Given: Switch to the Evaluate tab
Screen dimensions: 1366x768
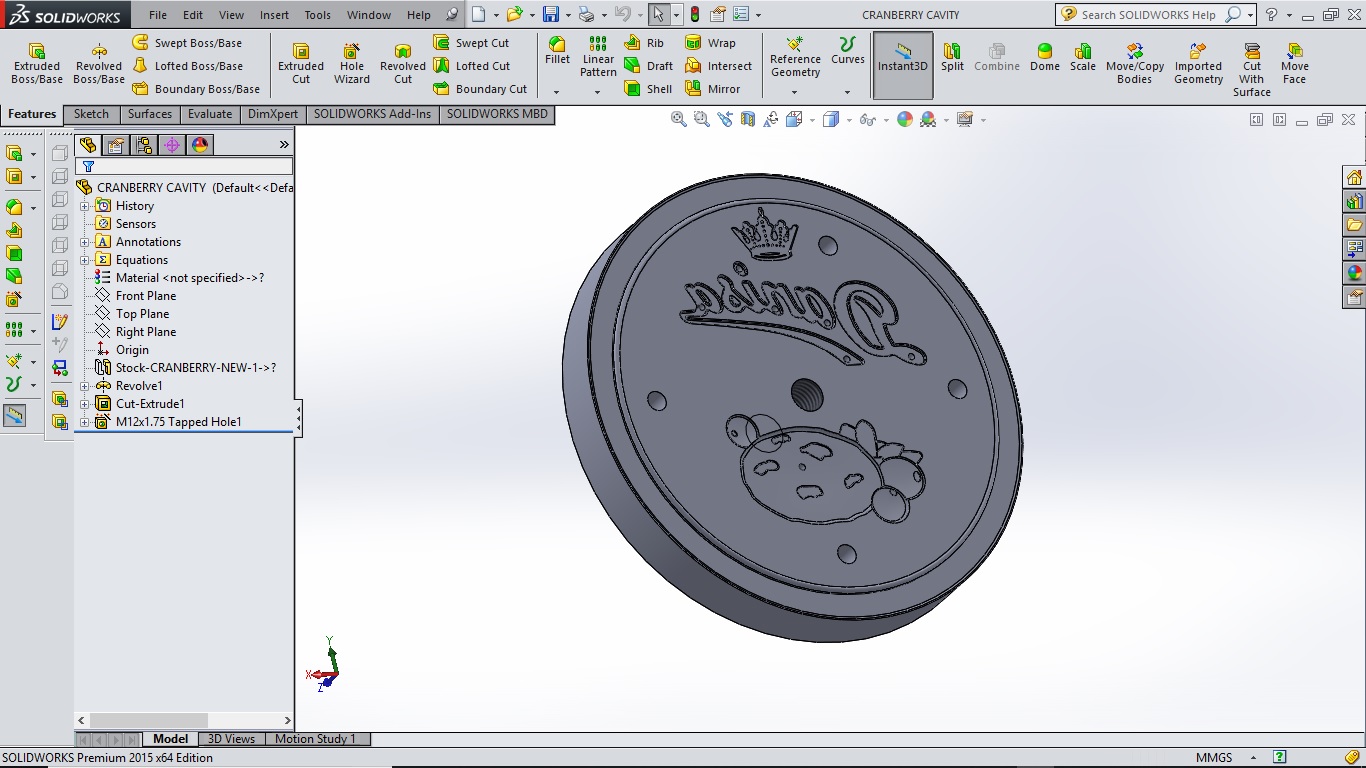Looking at the screenshot, I should pos(210,114).
